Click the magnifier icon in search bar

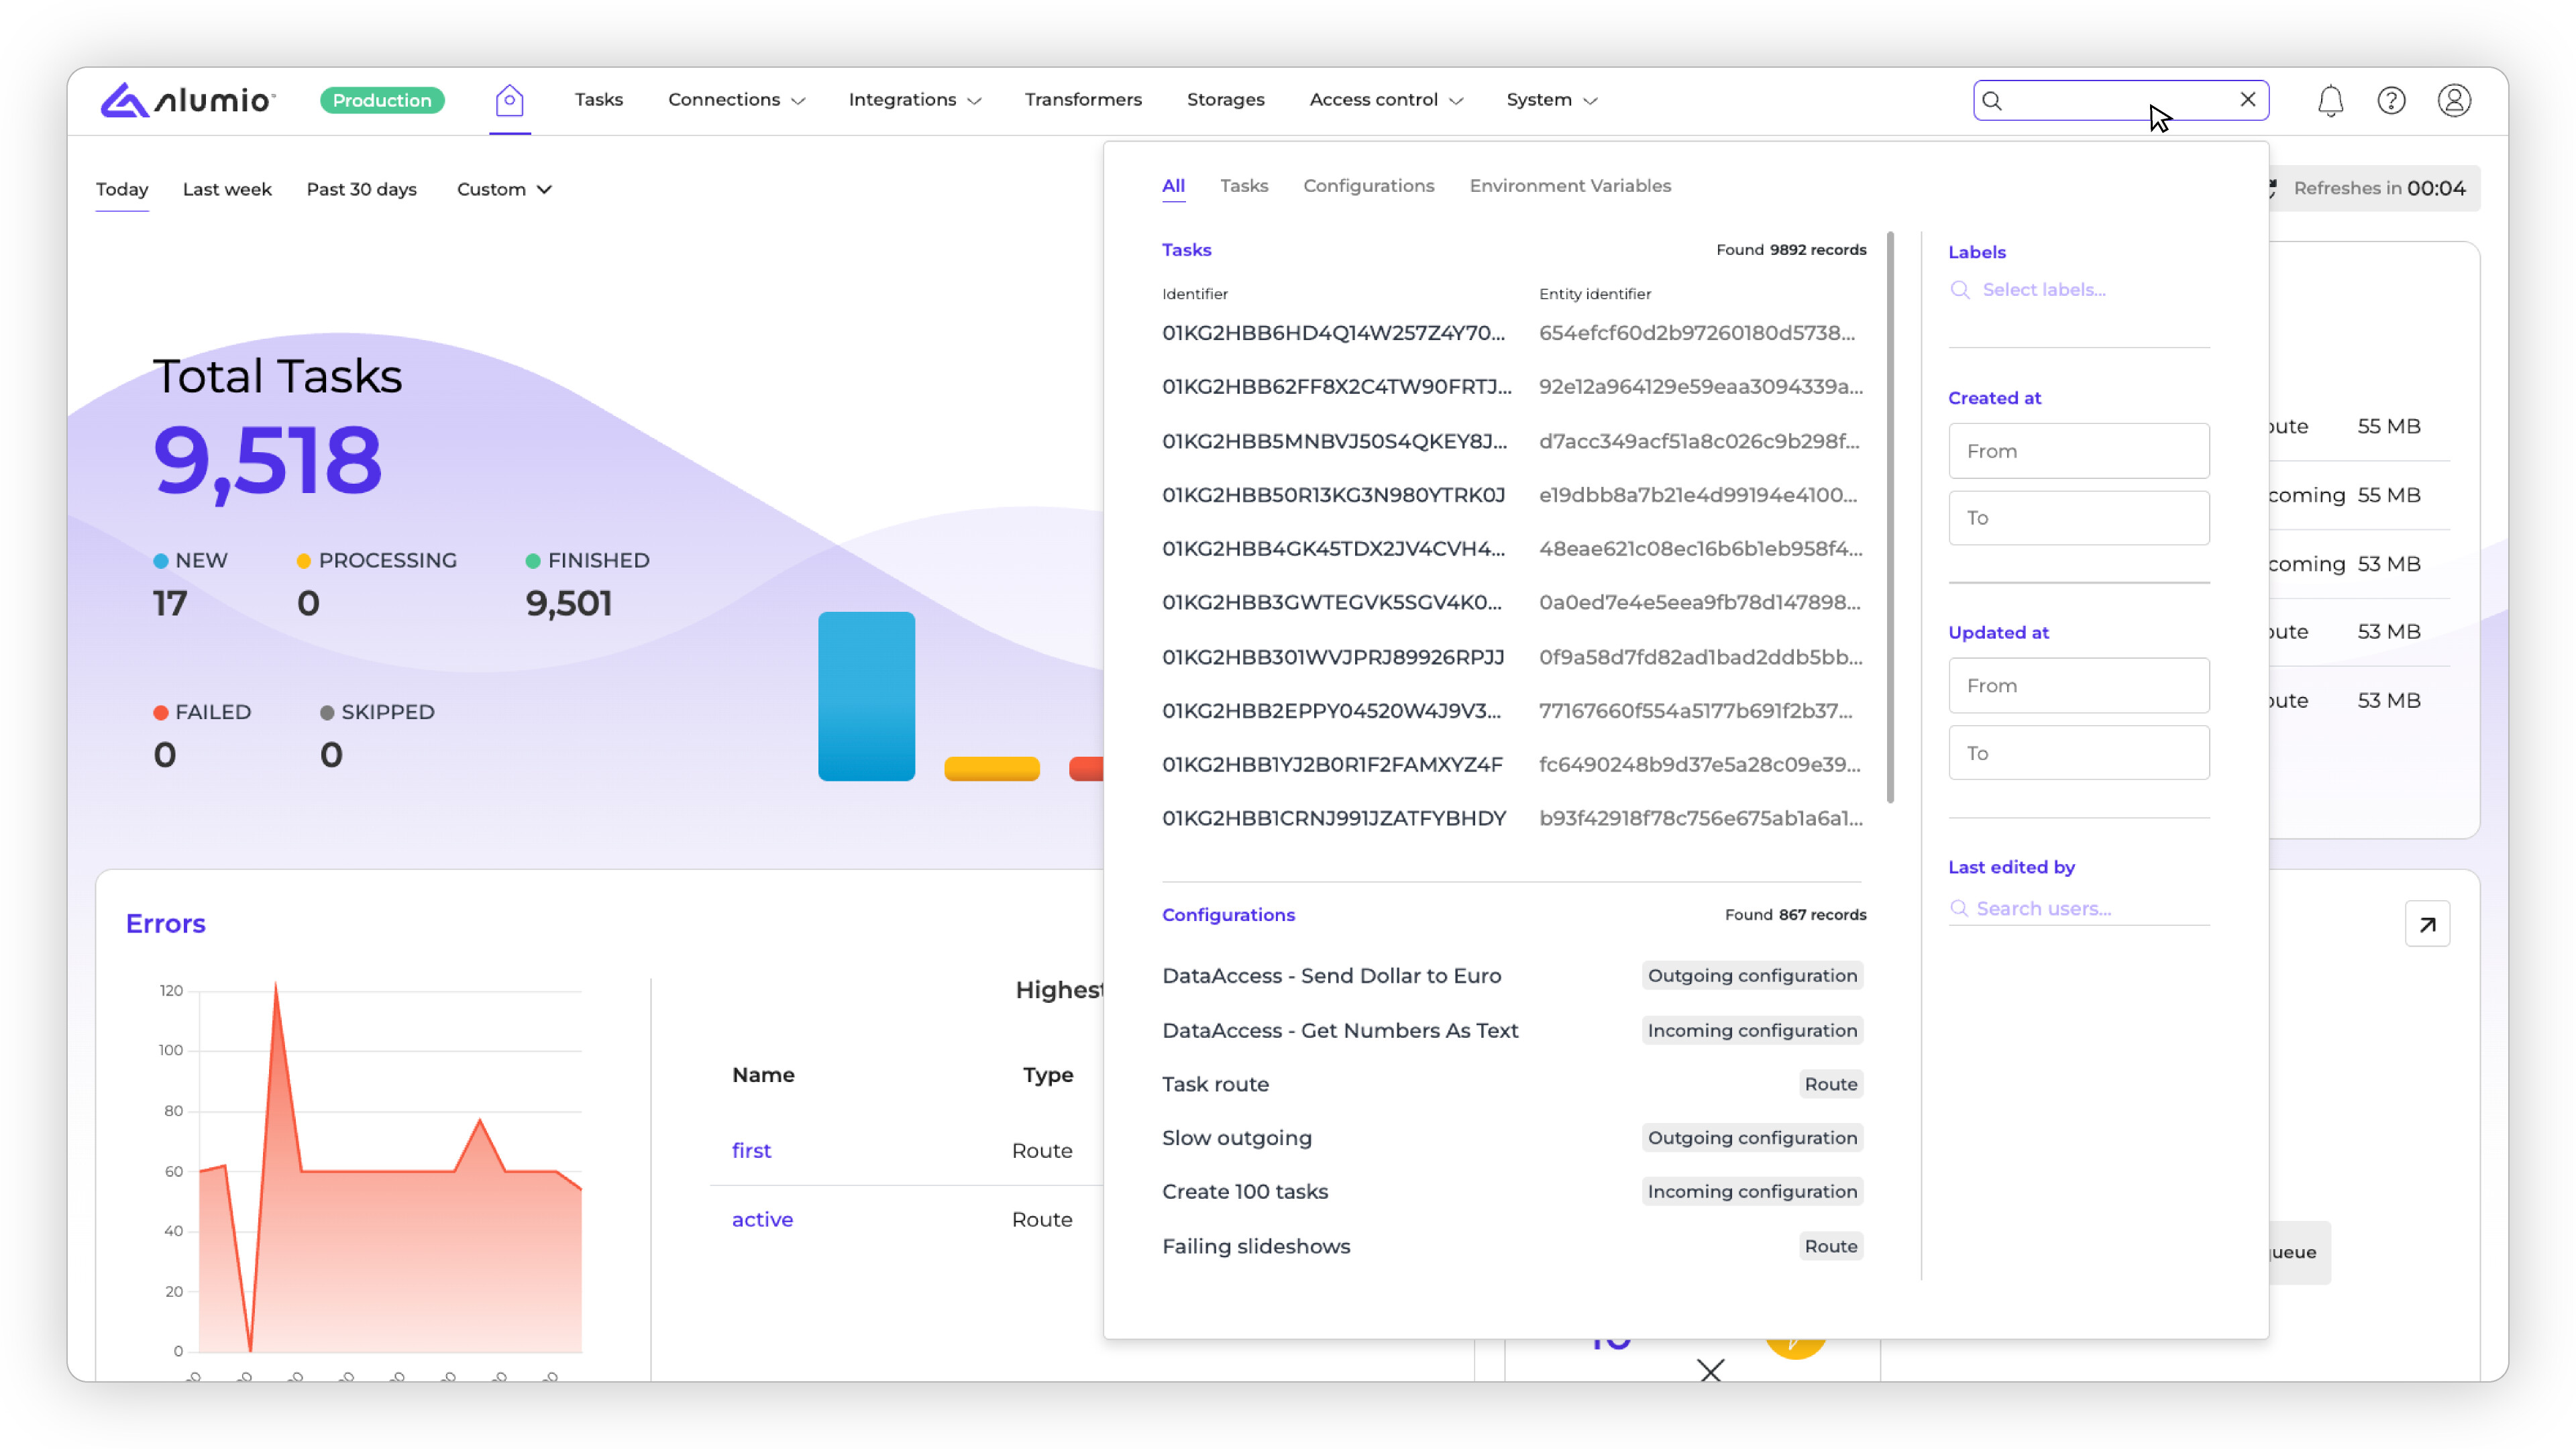coord(1992,100)
